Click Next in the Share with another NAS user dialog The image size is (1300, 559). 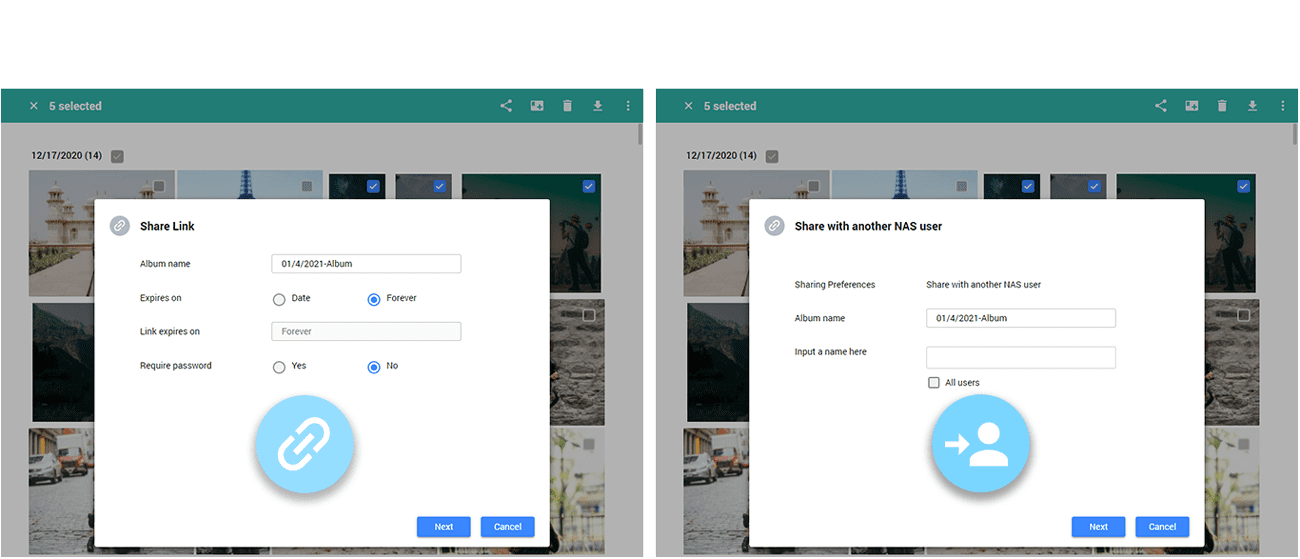click(x=1098, y=527)
